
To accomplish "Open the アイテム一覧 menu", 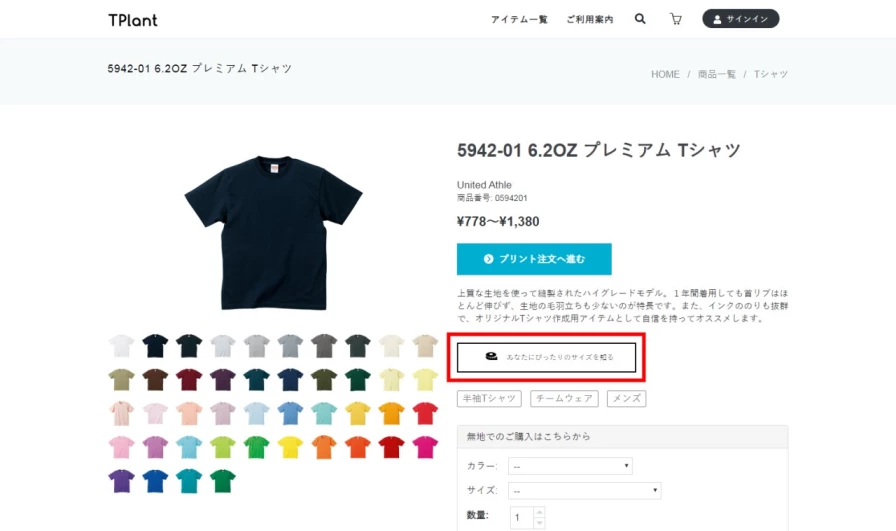I will point(519,19).
